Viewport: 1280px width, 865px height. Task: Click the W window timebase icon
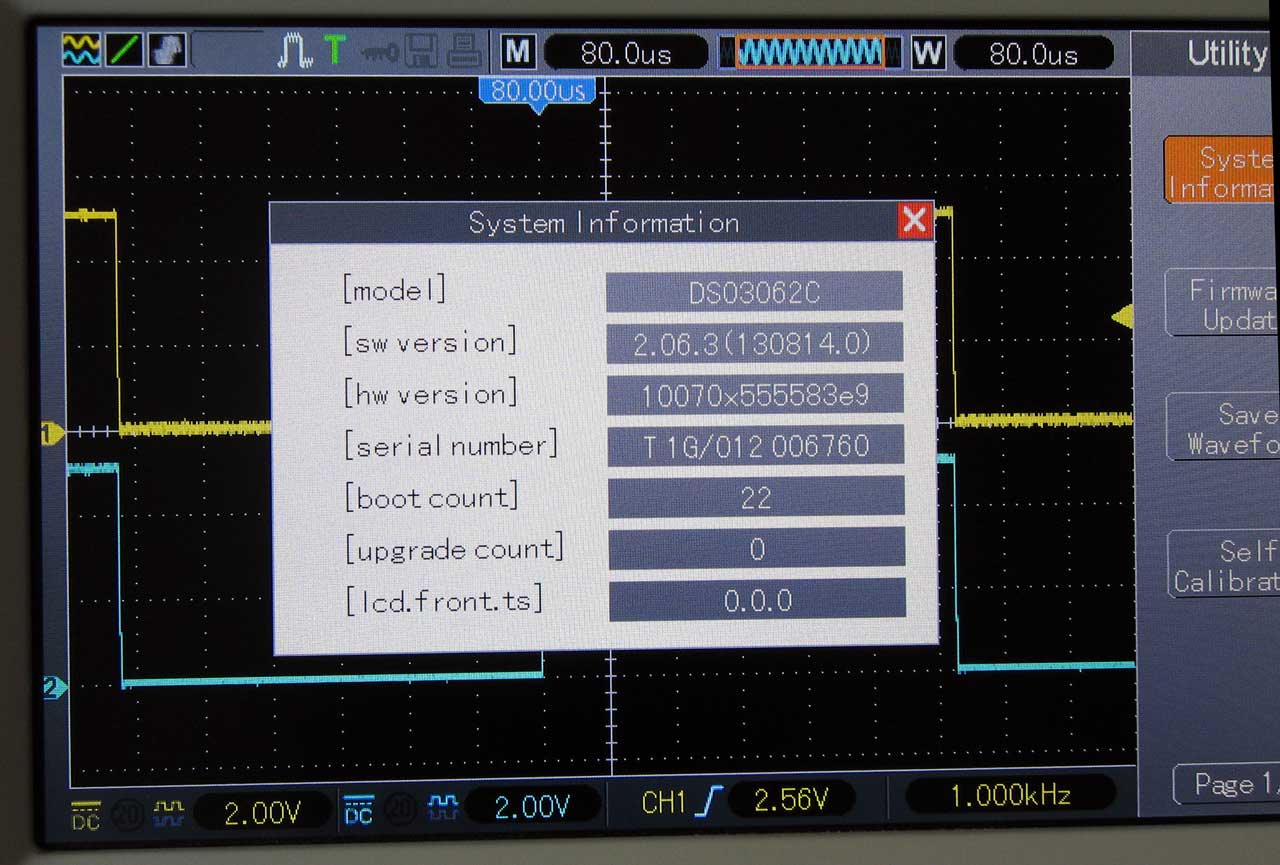click(x=927, y=53)
